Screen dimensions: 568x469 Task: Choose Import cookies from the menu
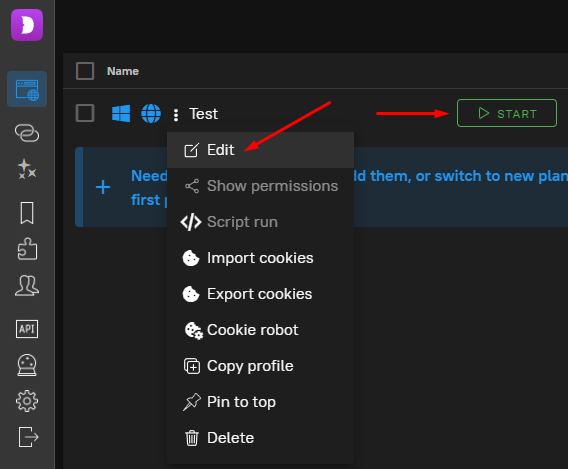click(260, 258)
